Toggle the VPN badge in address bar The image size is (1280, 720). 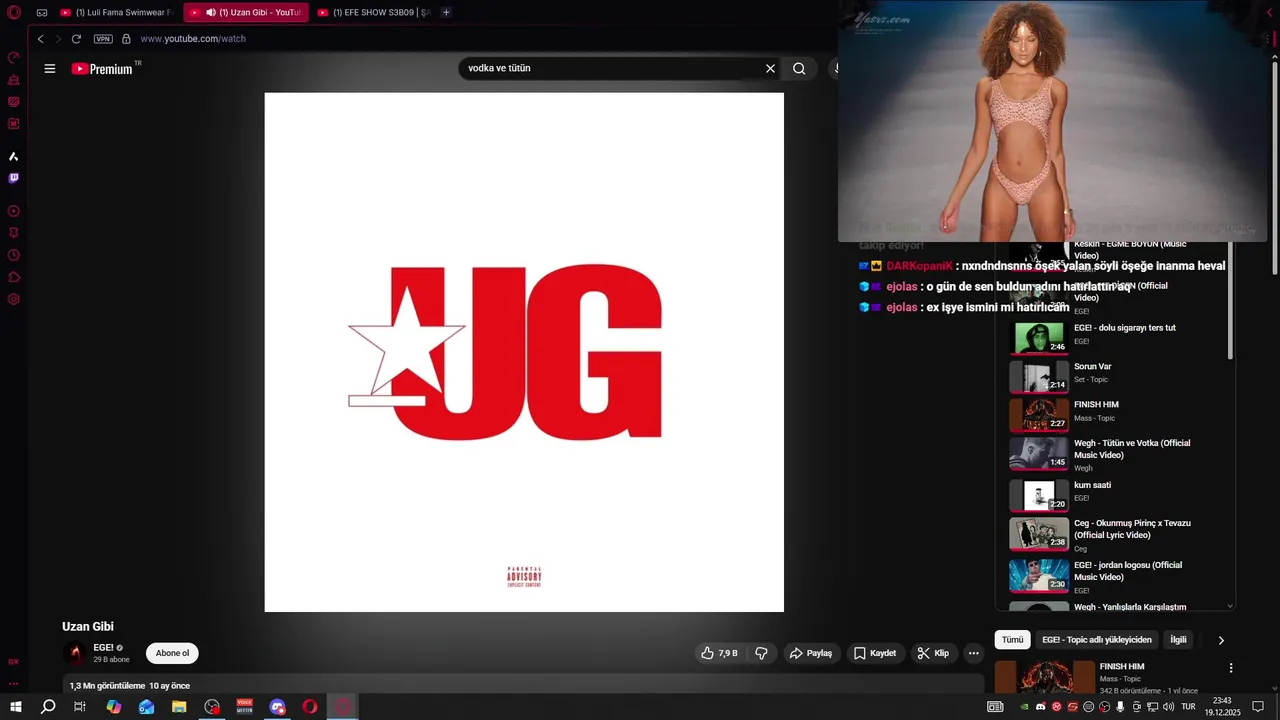(x=103, y=39)
